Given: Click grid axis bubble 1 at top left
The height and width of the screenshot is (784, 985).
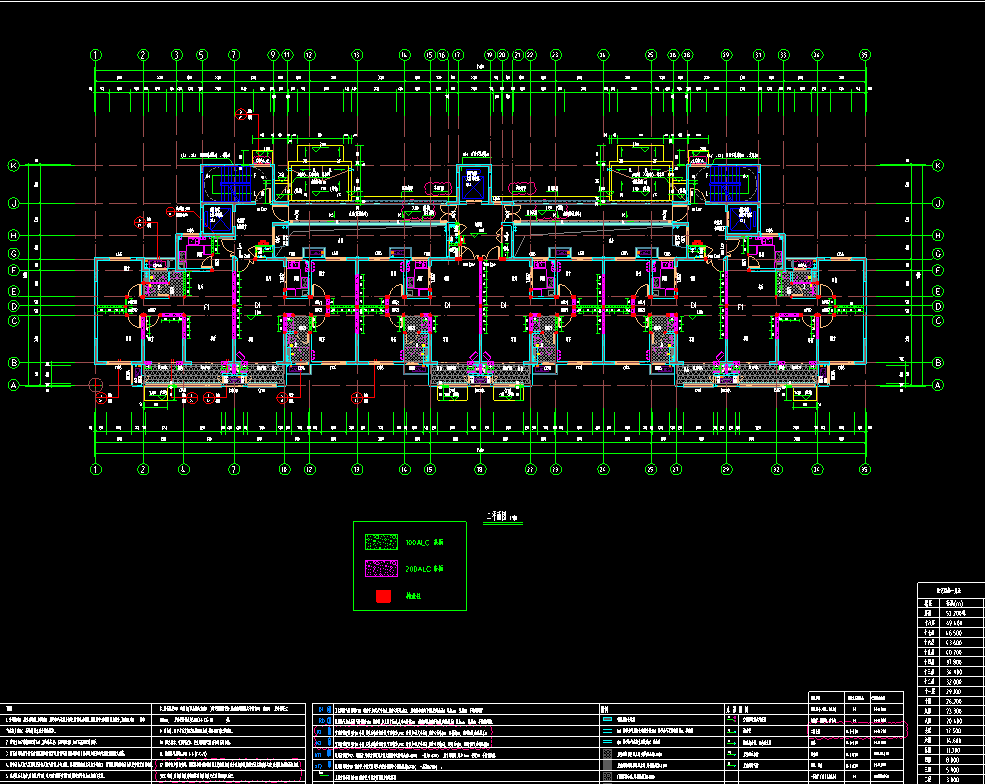Looking at the screenshot, I should pos(96,55).
